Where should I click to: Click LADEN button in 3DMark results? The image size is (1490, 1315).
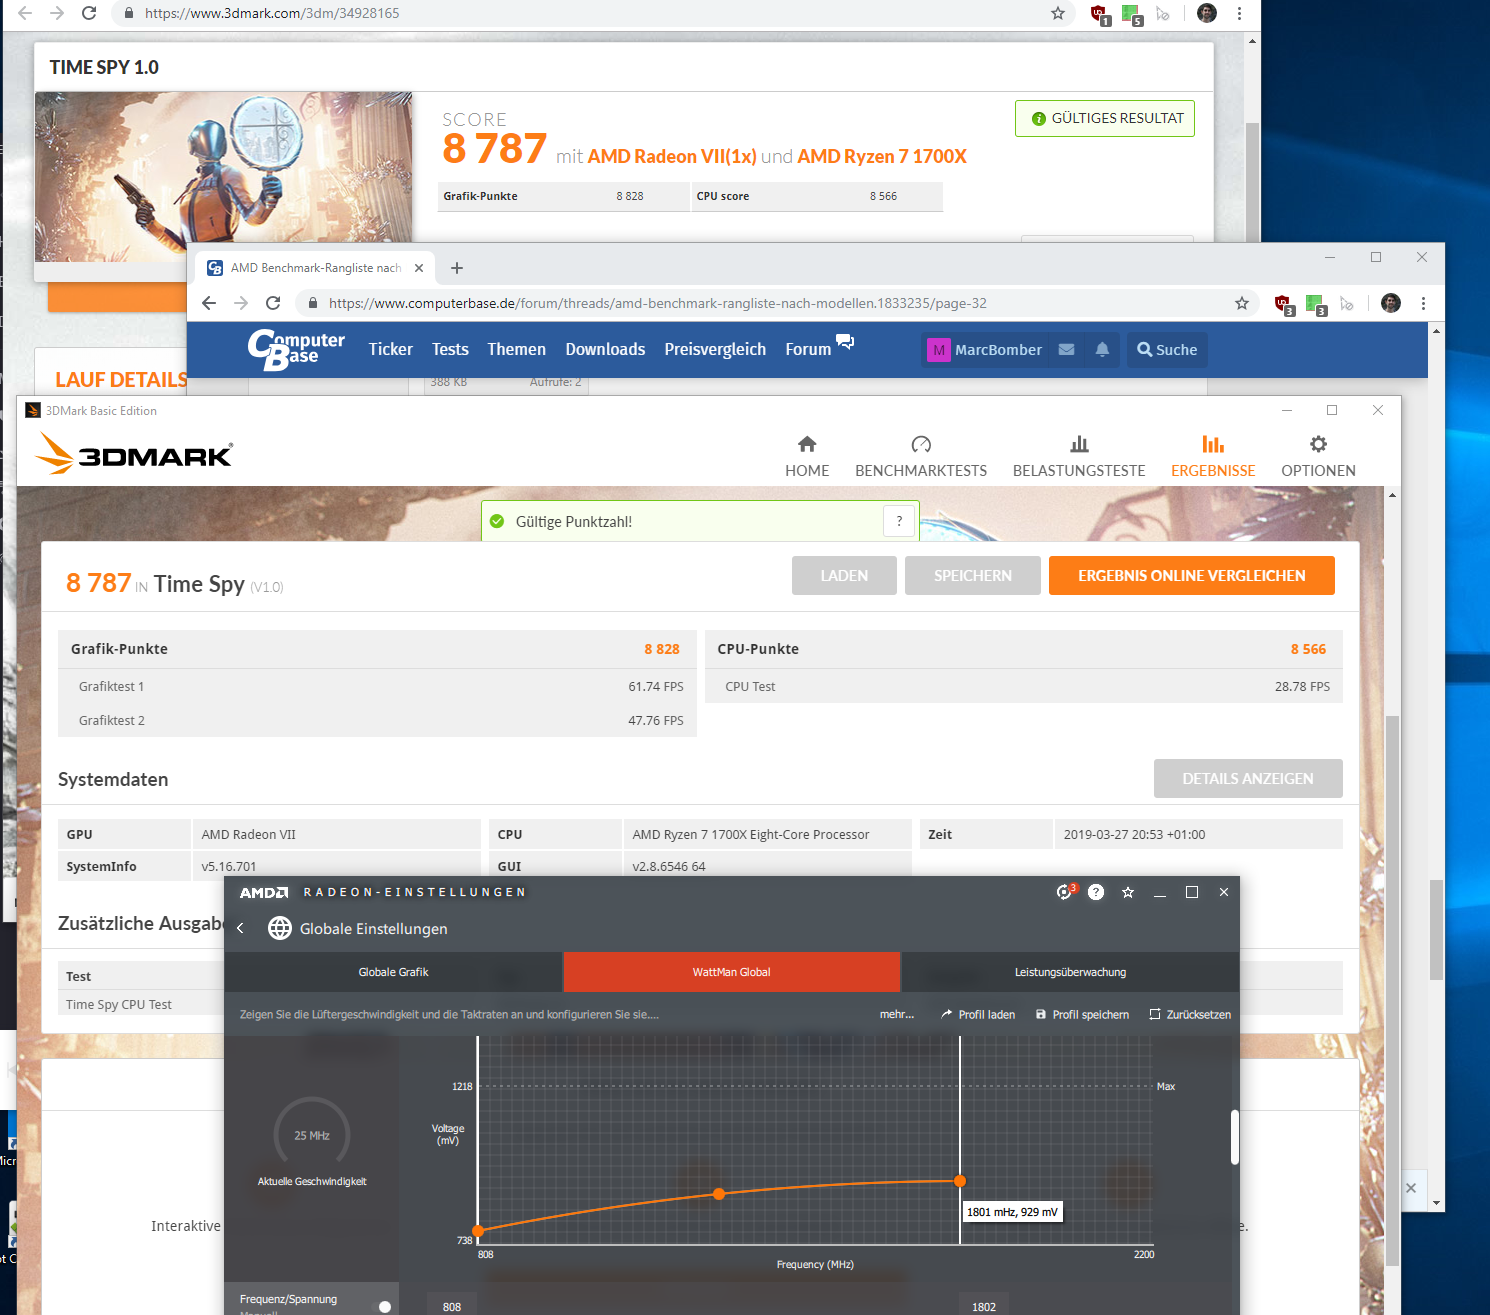pyautogui.click(x=844, y=576)
